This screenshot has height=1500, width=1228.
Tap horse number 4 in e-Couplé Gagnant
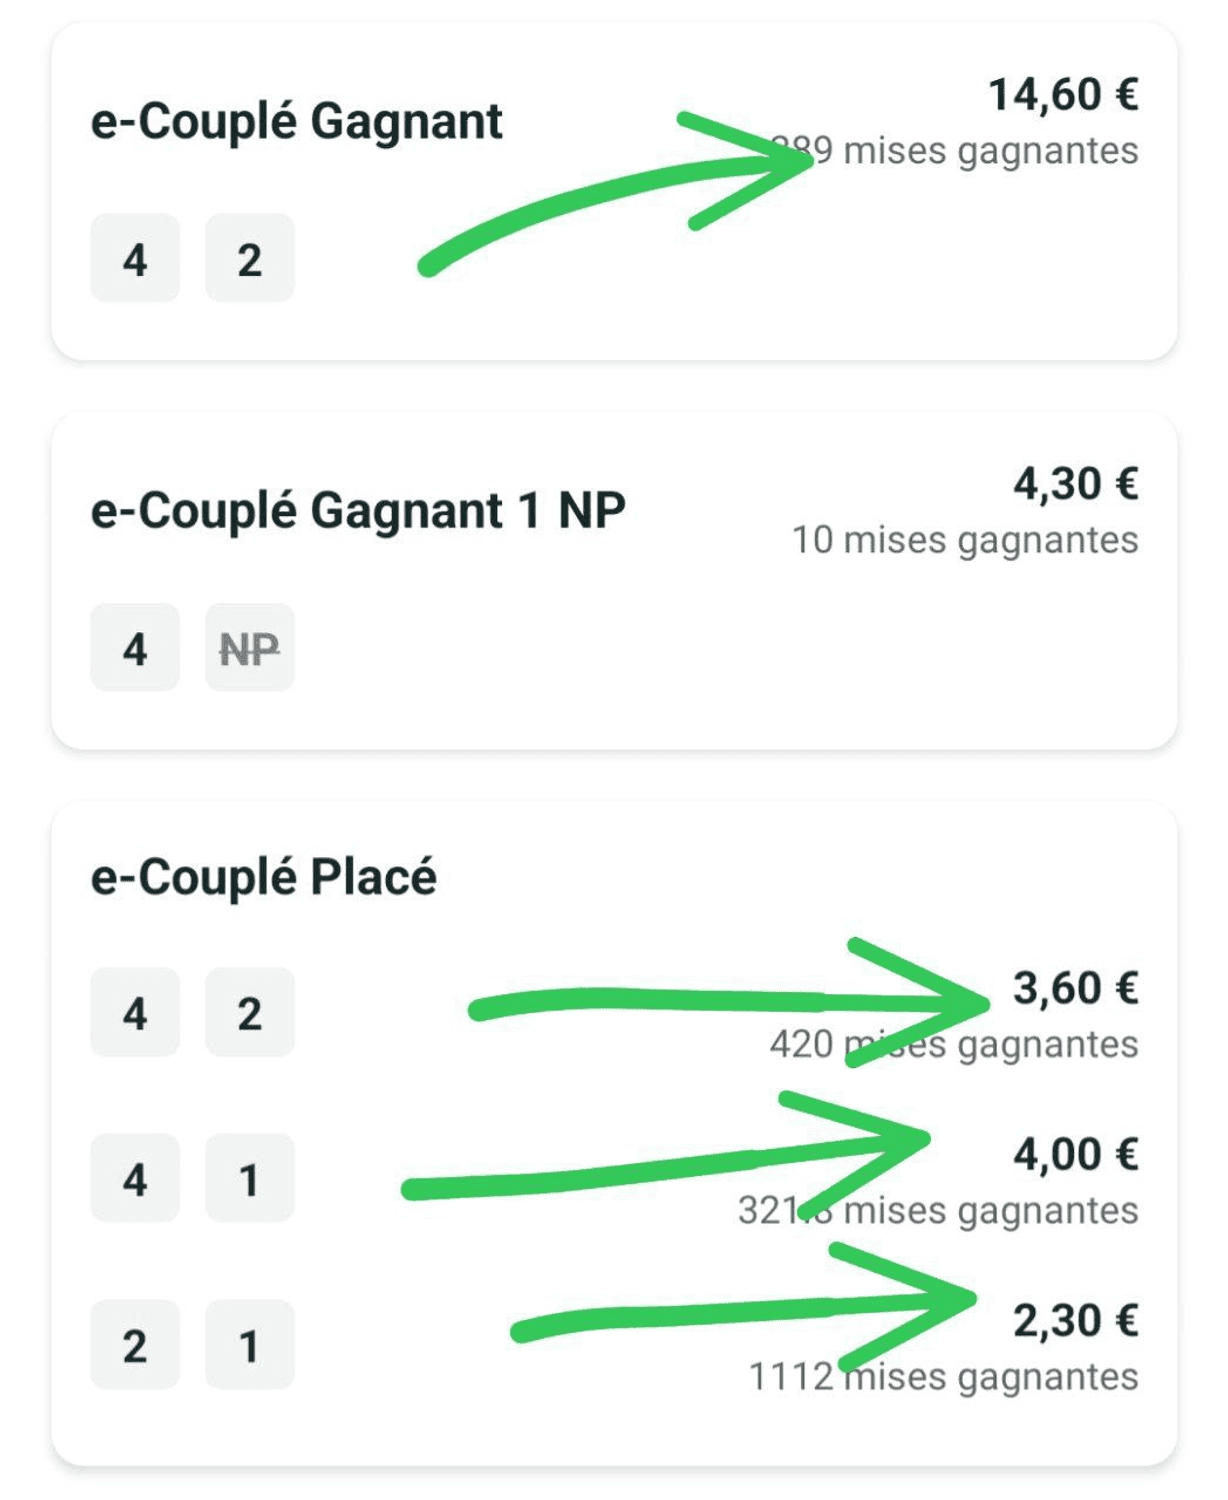[x=135, y=258]
